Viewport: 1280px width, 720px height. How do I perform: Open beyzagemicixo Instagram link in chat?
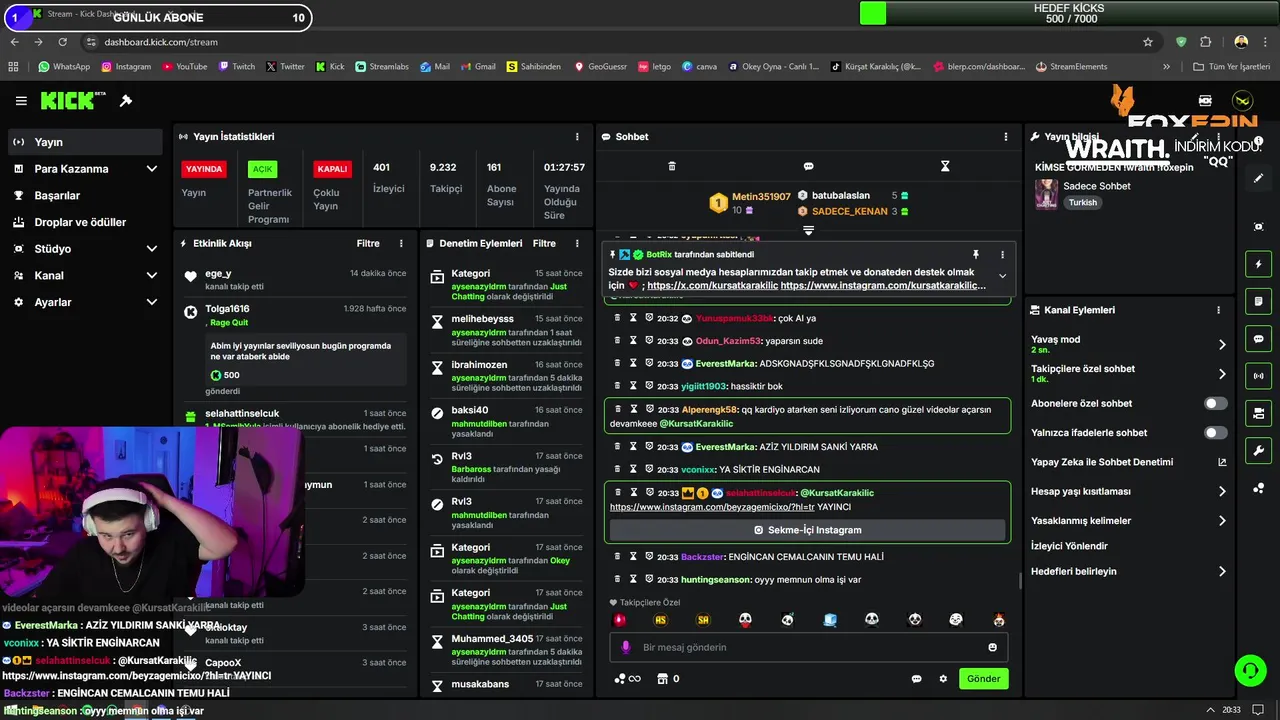(x=712, y=507)
